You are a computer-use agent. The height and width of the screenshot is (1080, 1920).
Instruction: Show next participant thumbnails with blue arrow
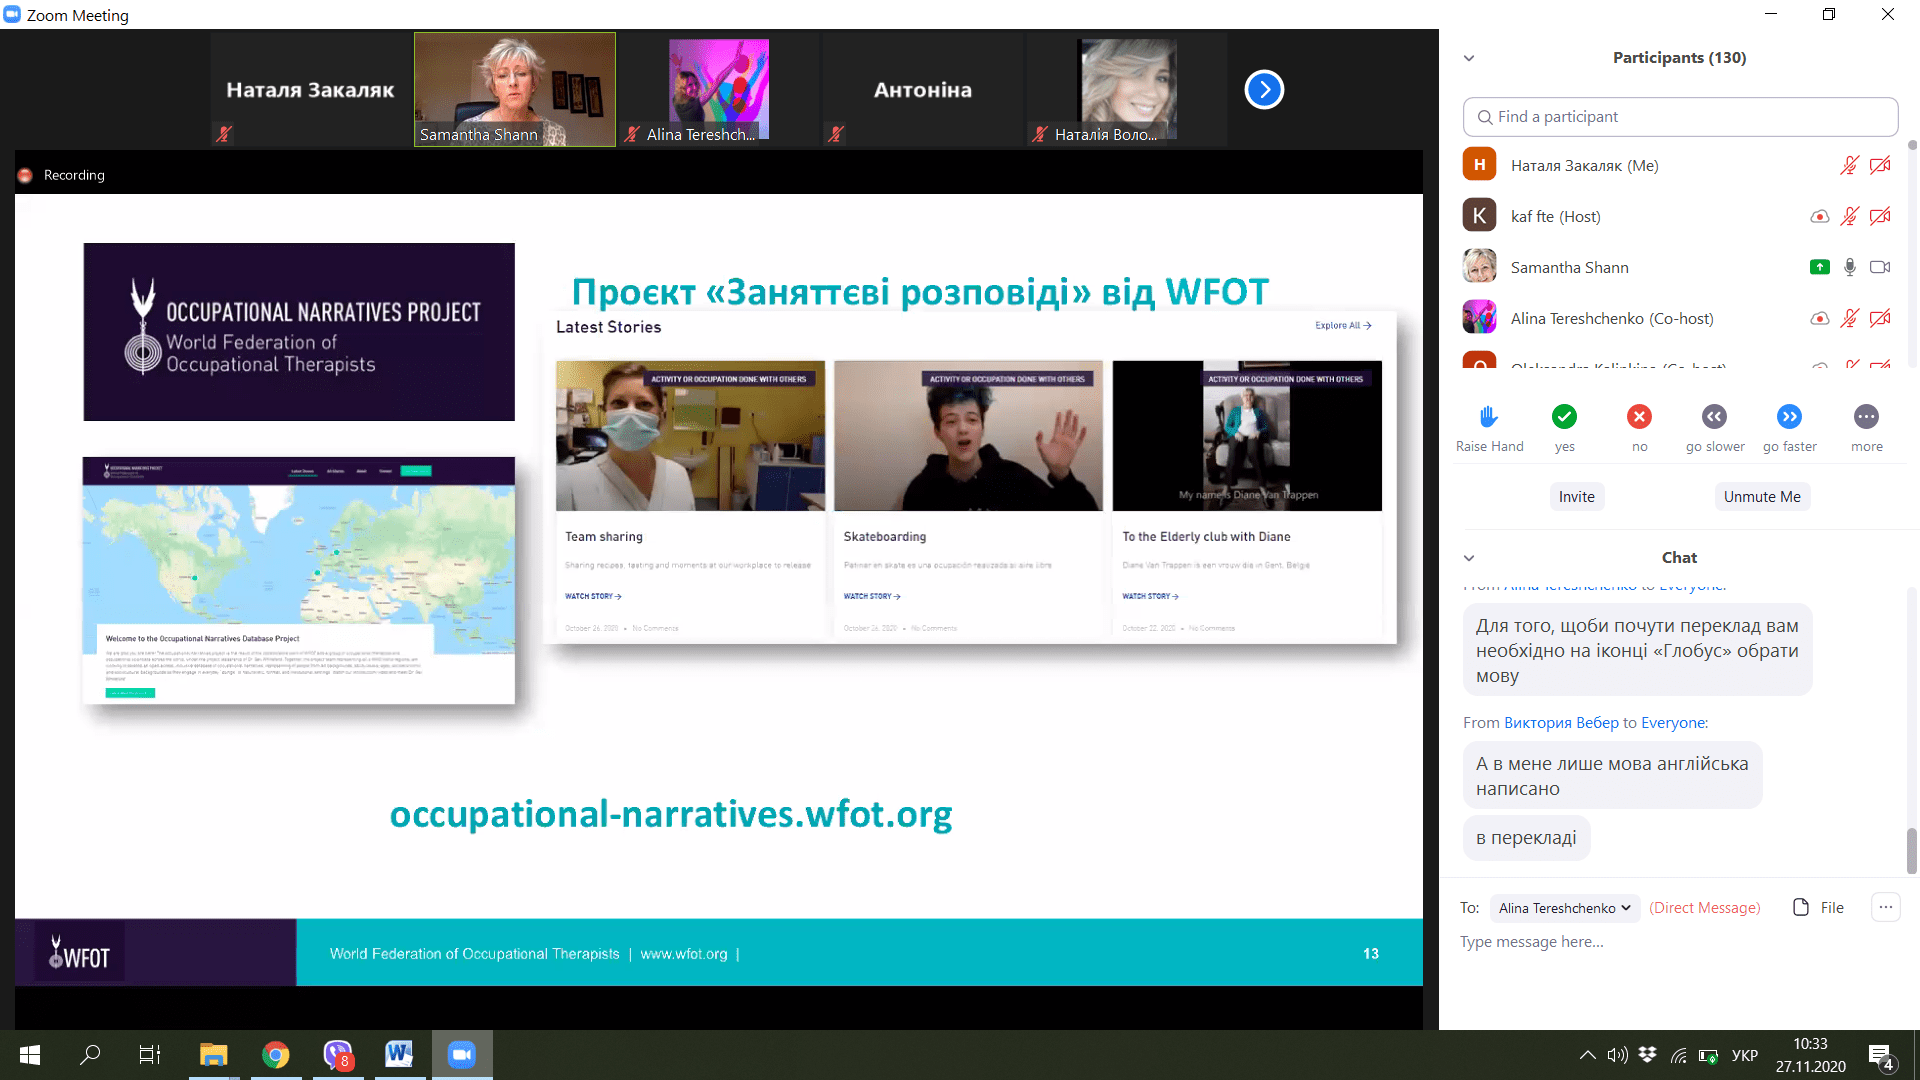(x=1264, y=90)
